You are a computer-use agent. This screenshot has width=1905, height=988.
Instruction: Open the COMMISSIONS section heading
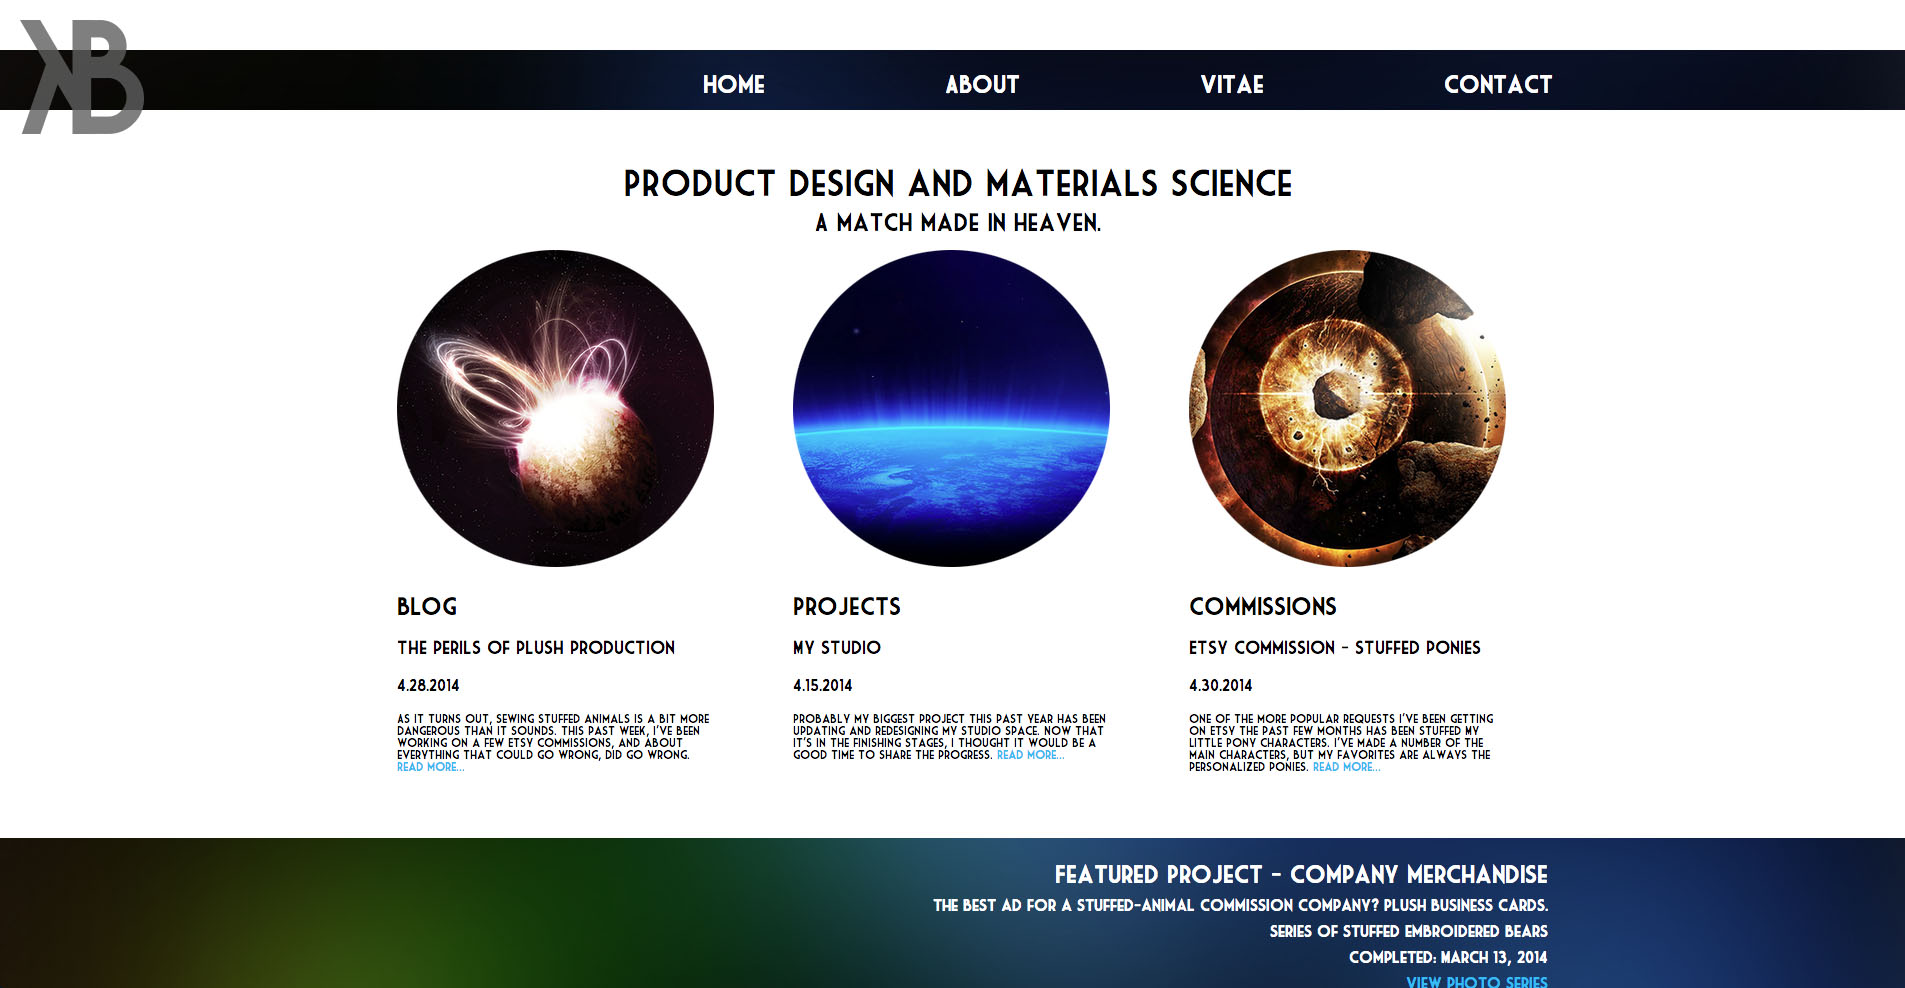tap(1262, 607)
